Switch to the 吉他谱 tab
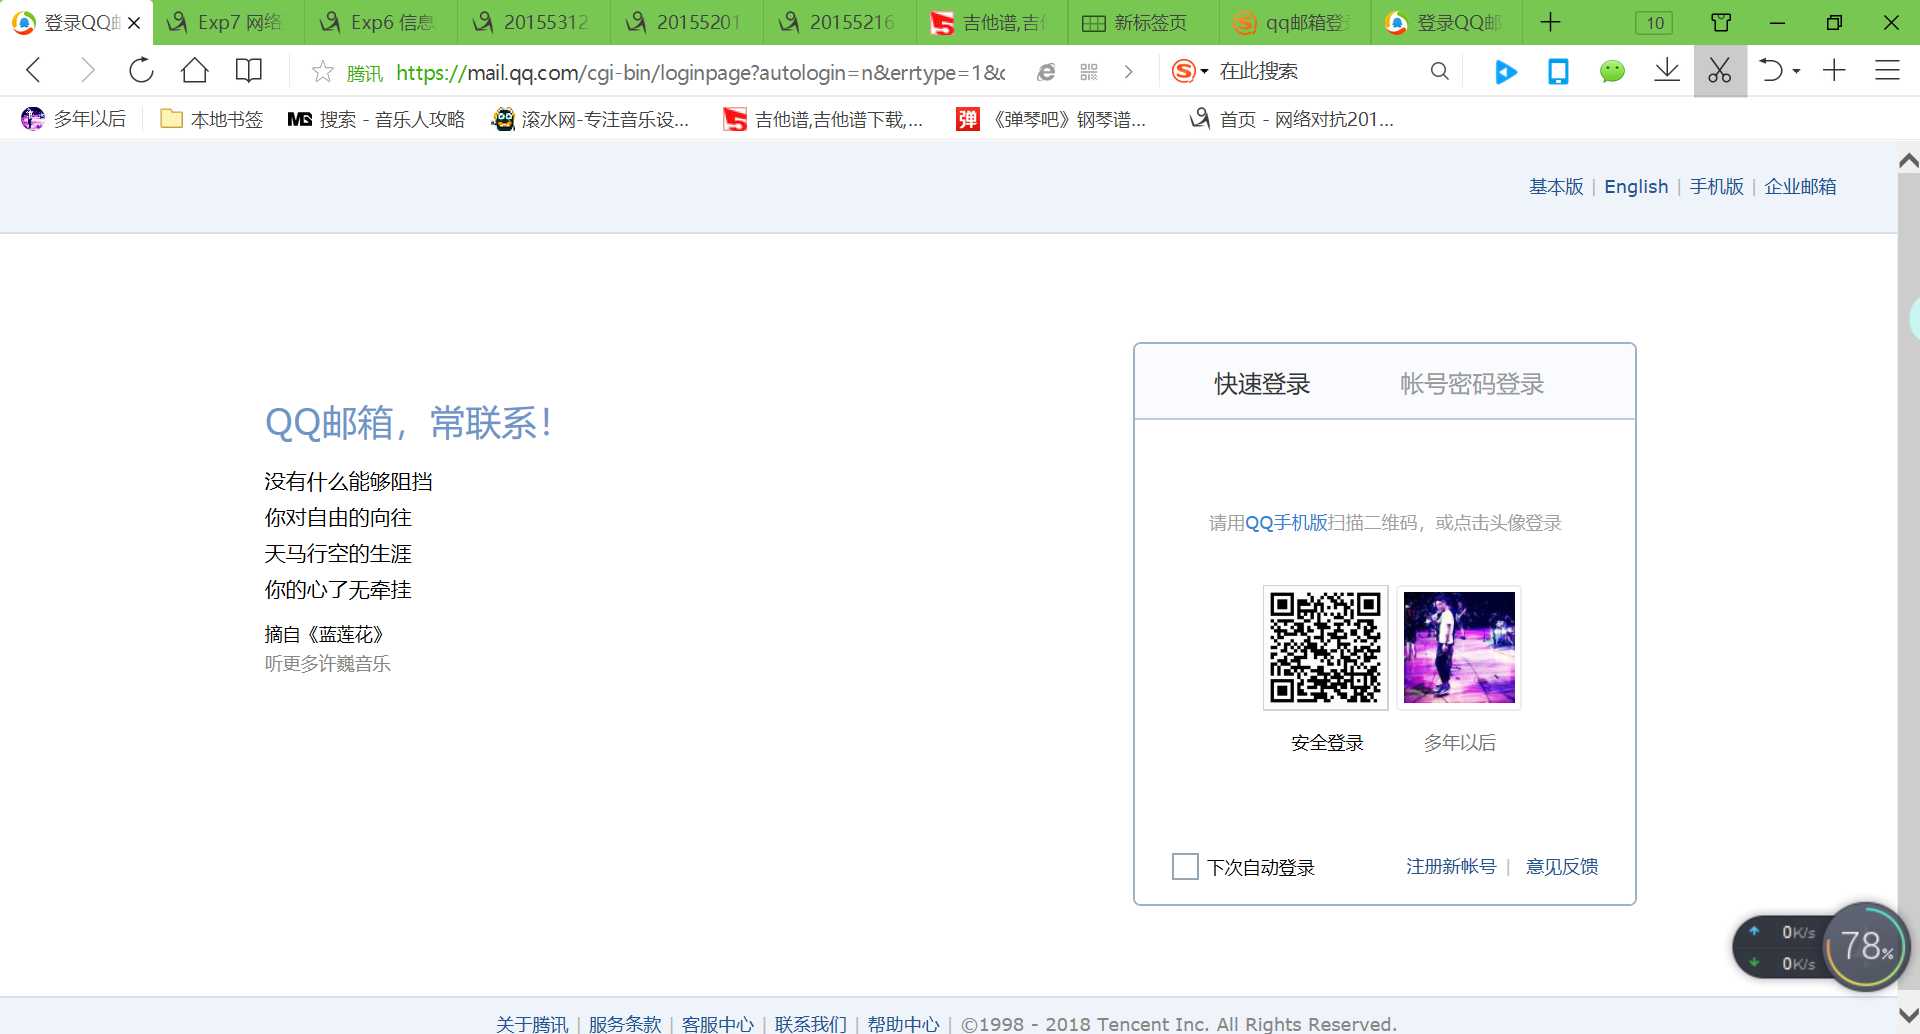 pos(993,22)
